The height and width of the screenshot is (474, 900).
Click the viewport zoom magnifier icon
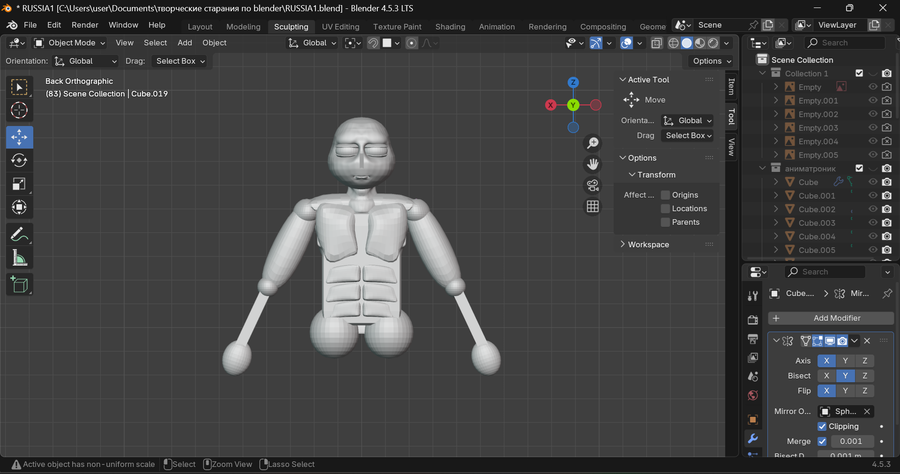(x=592, y=143)
